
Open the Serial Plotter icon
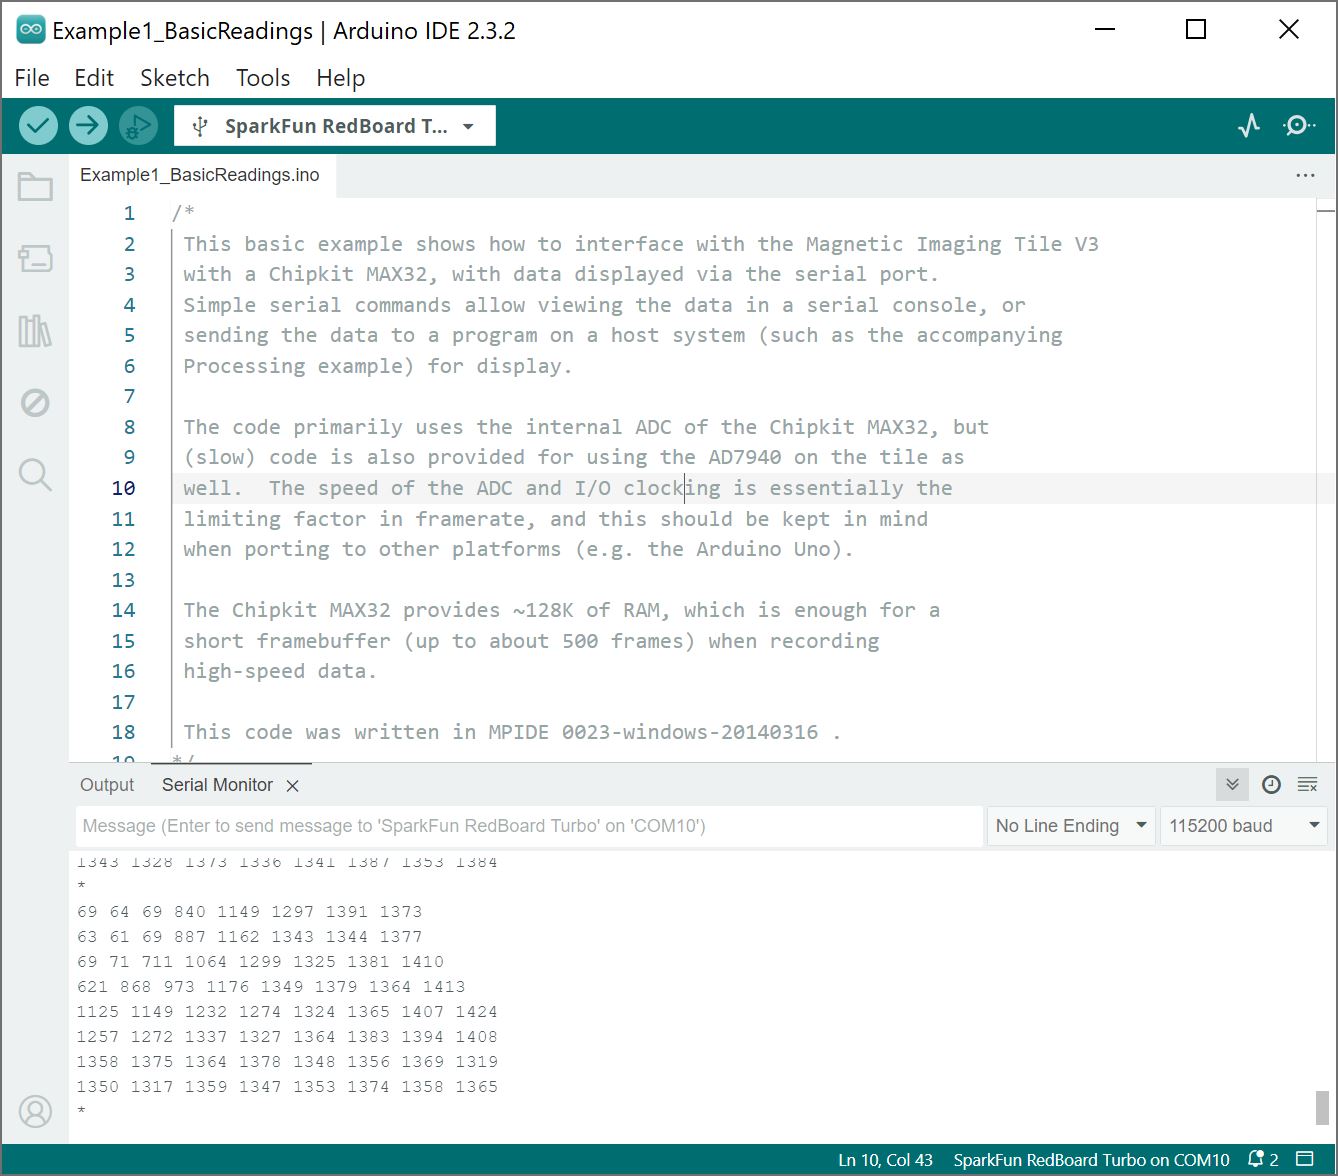point(1249,125)
